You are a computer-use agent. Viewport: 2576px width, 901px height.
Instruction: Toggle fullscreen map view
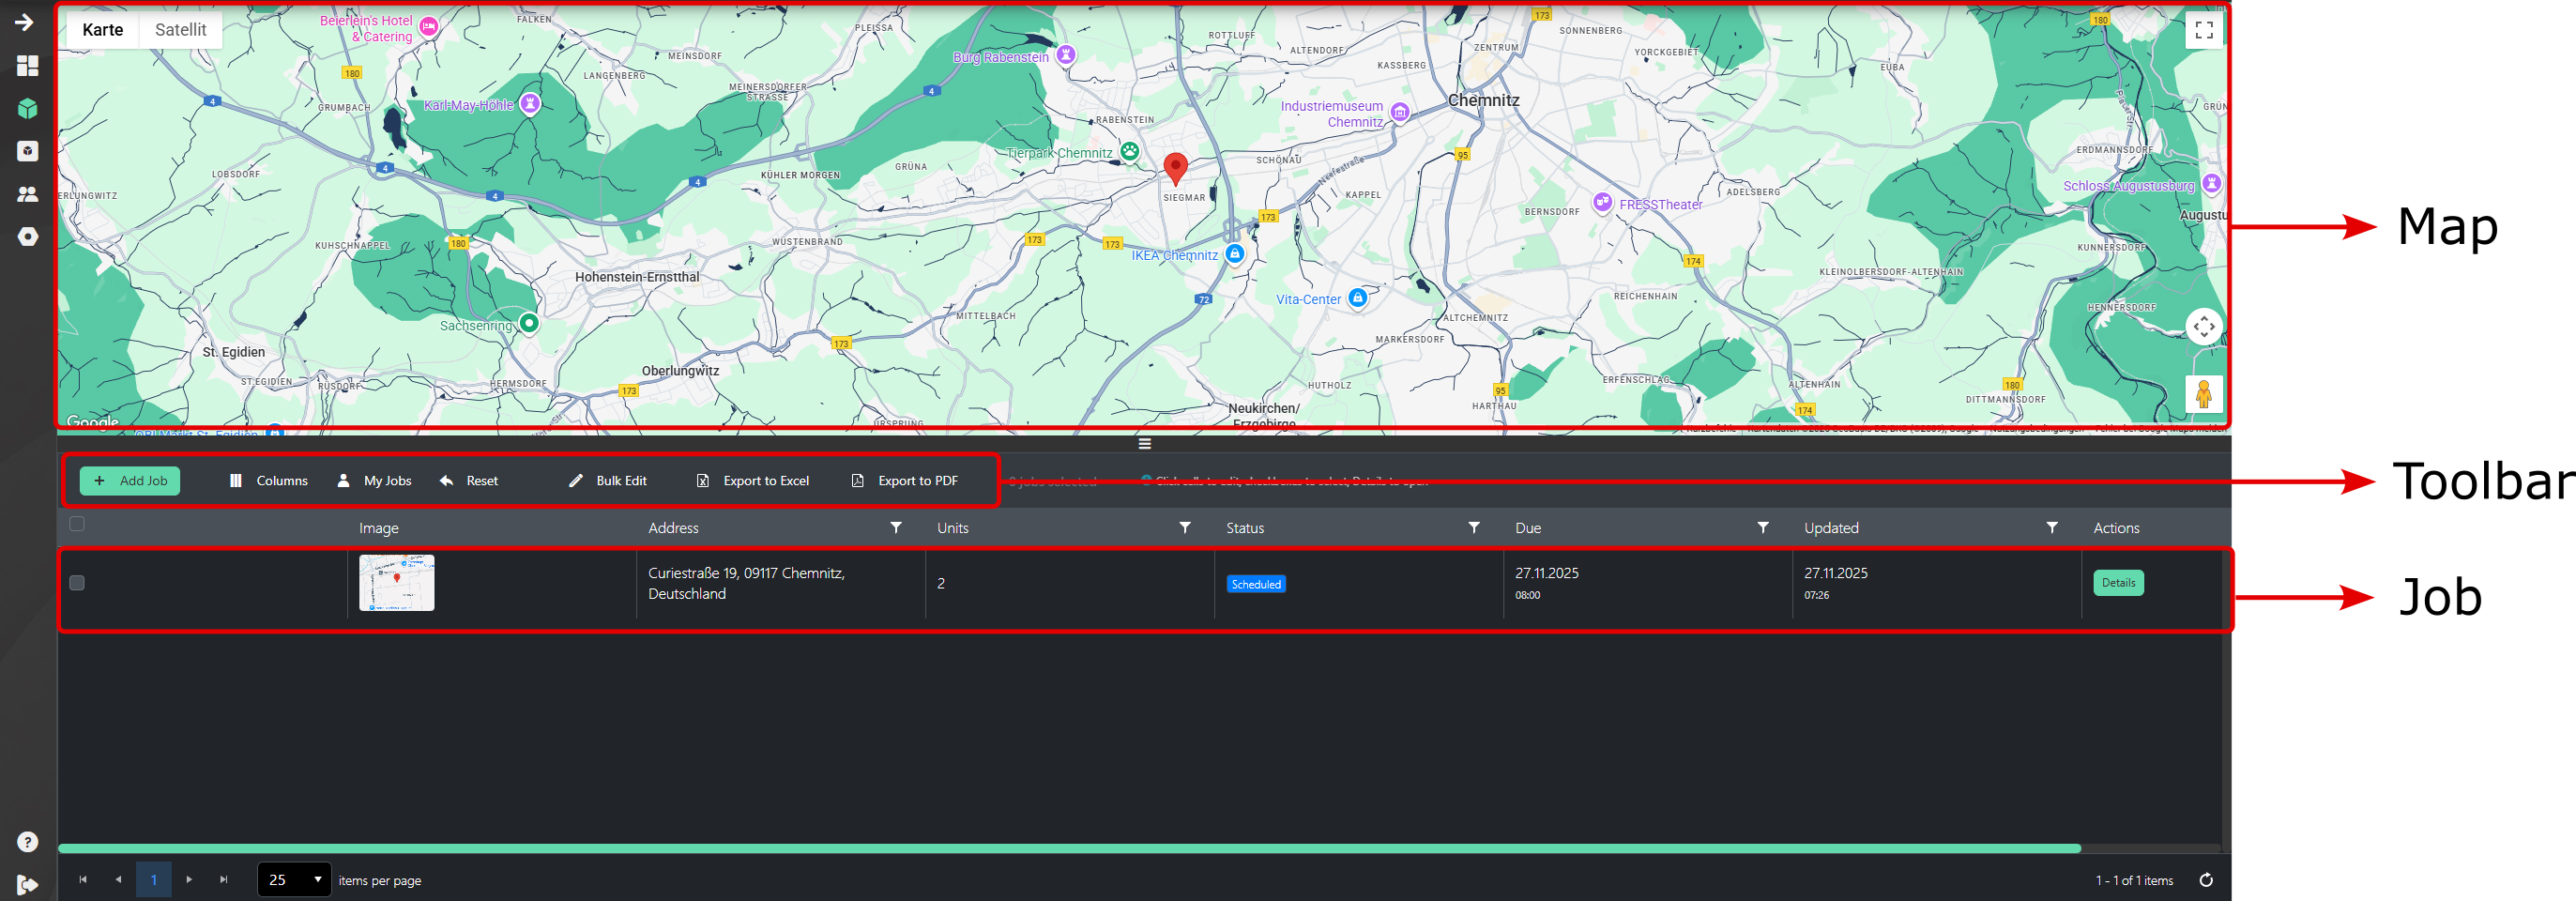2203,30
